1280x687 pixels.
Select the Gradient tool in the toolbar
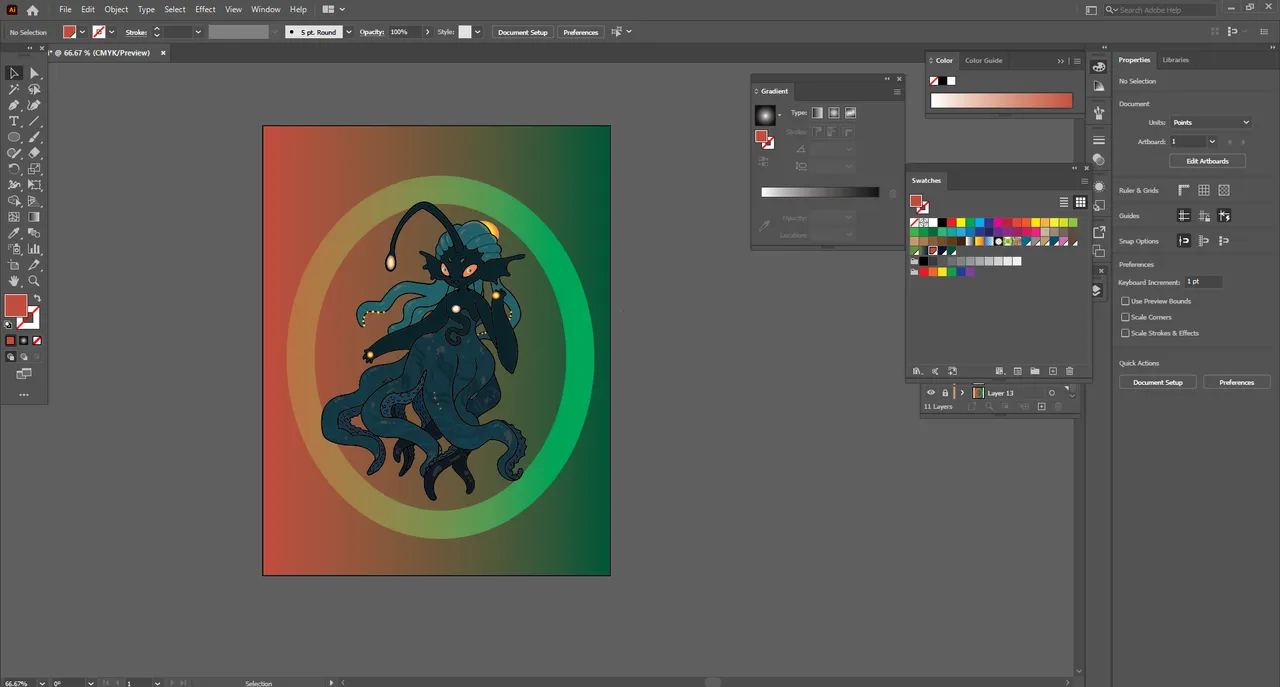34,217
